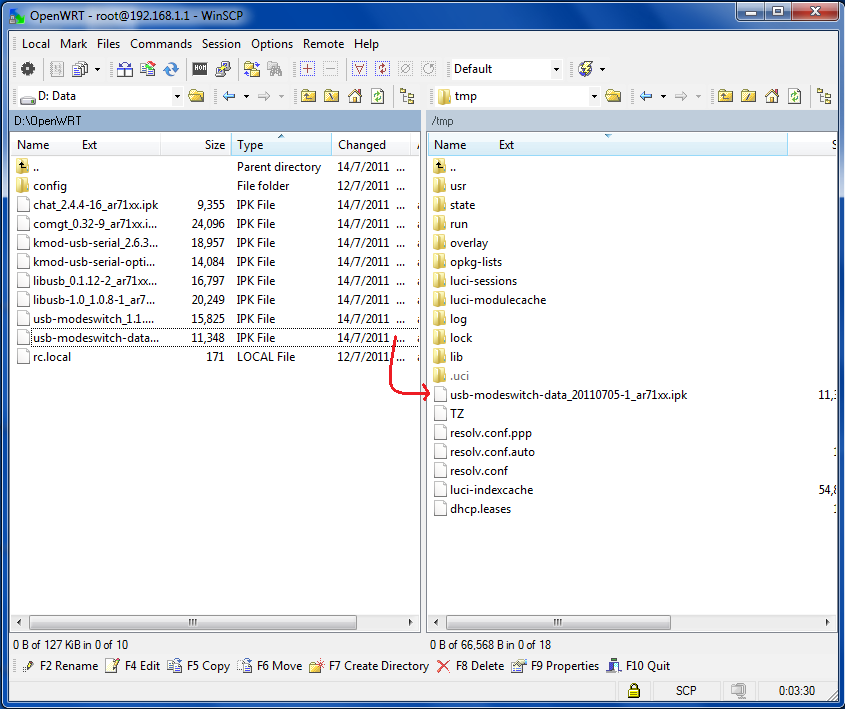Expand the local back history dropdown arrow
The image size is (845, 709).
click(x=246, y=96)
